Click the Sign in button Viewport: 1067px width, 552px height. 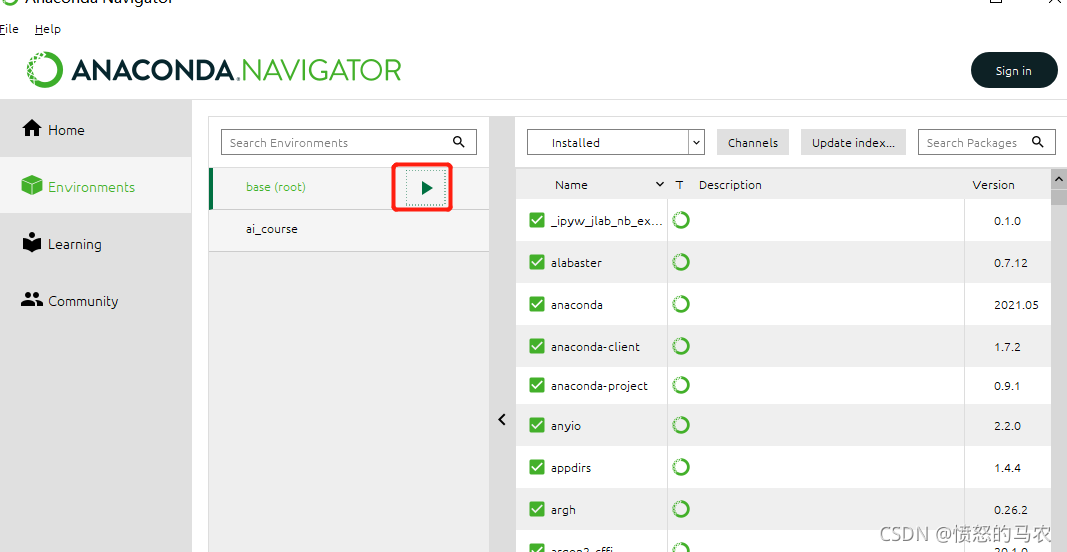[x=1014, y=70]
